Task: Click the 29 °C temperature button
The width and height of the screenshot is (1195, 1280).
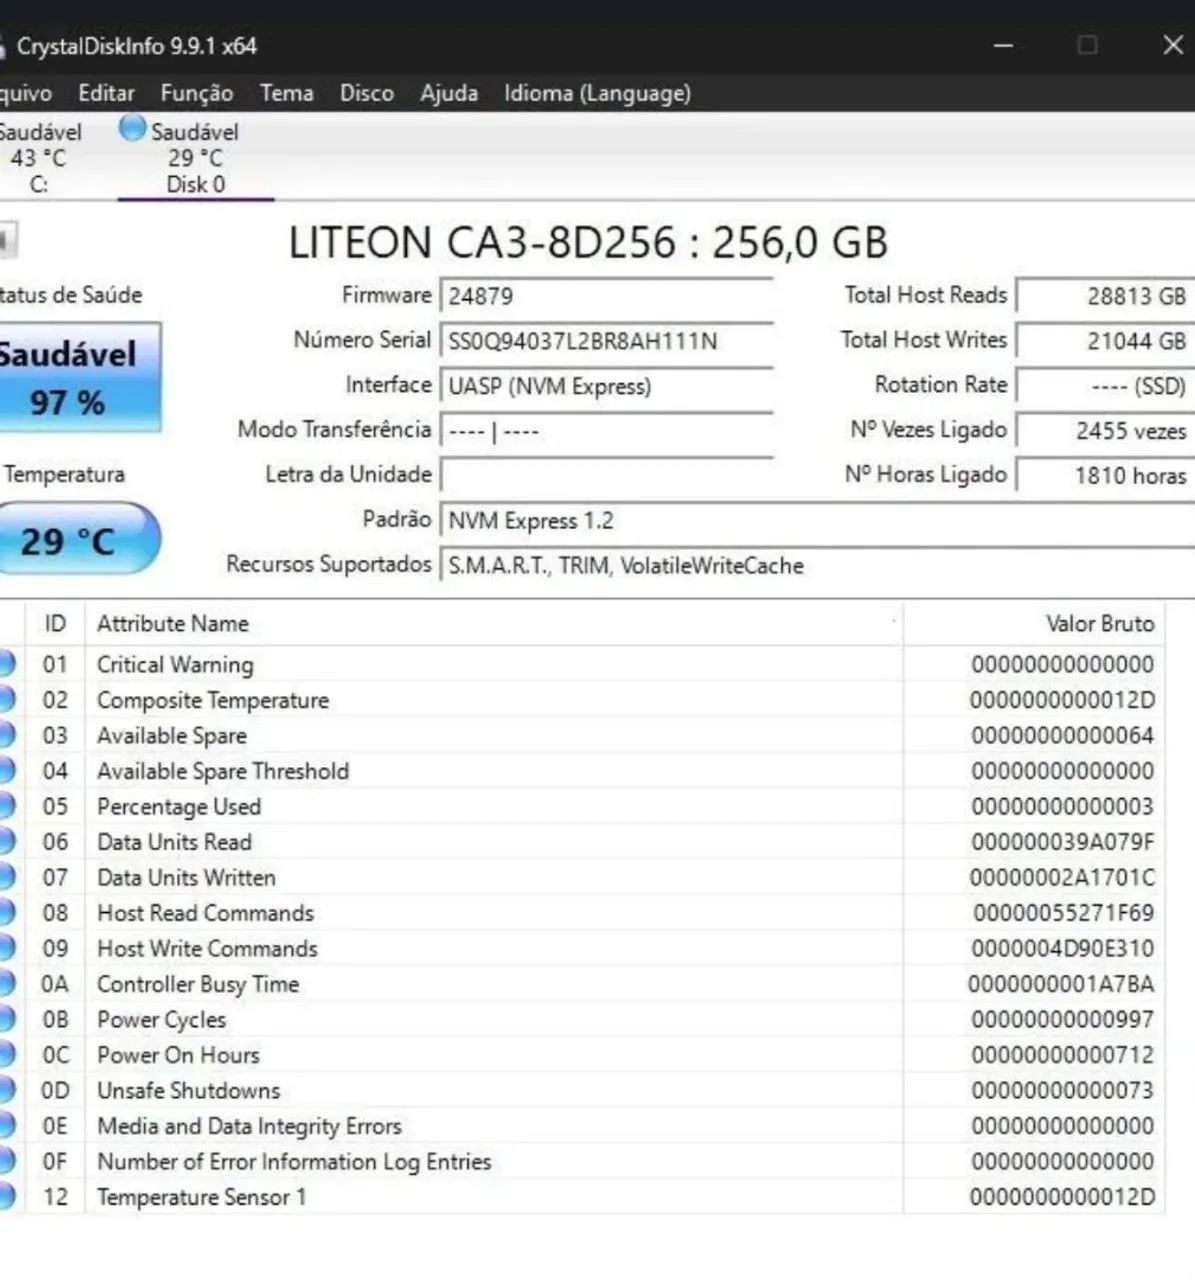Action: tap(78, 539)
